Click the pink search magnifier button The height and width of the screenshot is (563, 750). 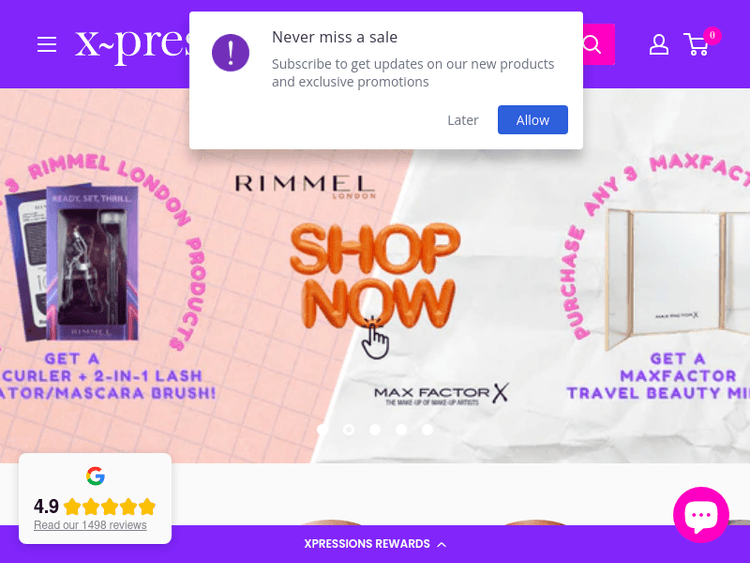[598, 44]
